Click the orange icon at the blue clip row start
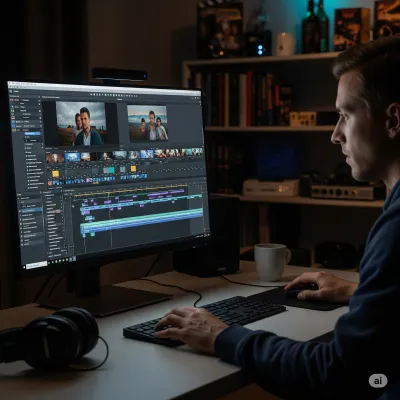 tap(50, 183)
